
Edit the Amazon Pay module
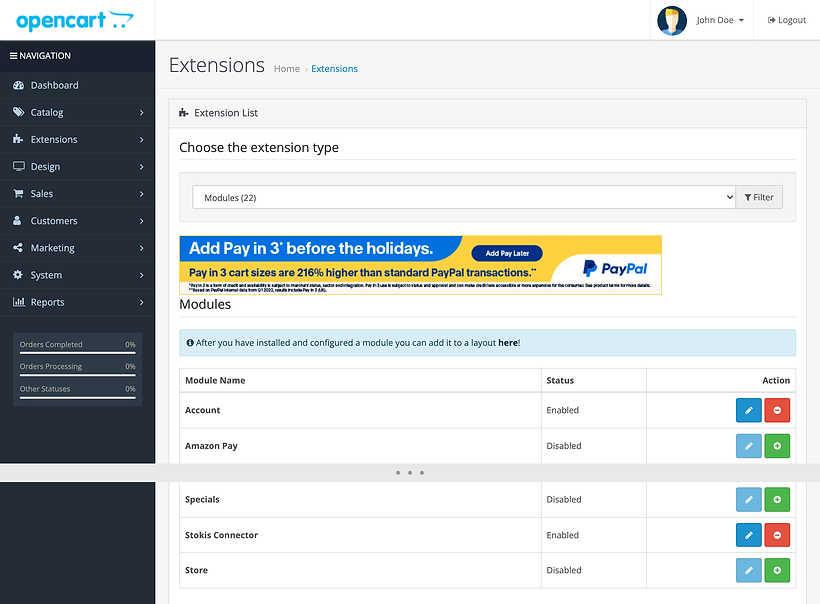[x=748, y=446]
